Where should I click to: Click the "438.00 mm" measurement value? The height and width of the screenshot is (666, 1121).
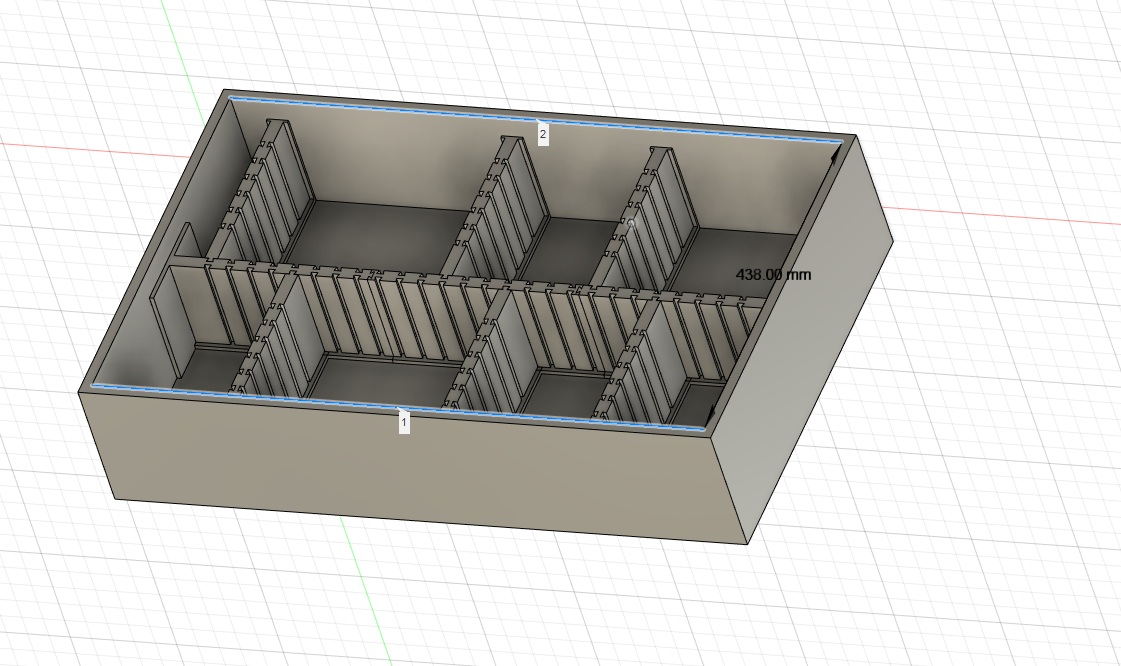pyautogui.click(x=773, y=274)
